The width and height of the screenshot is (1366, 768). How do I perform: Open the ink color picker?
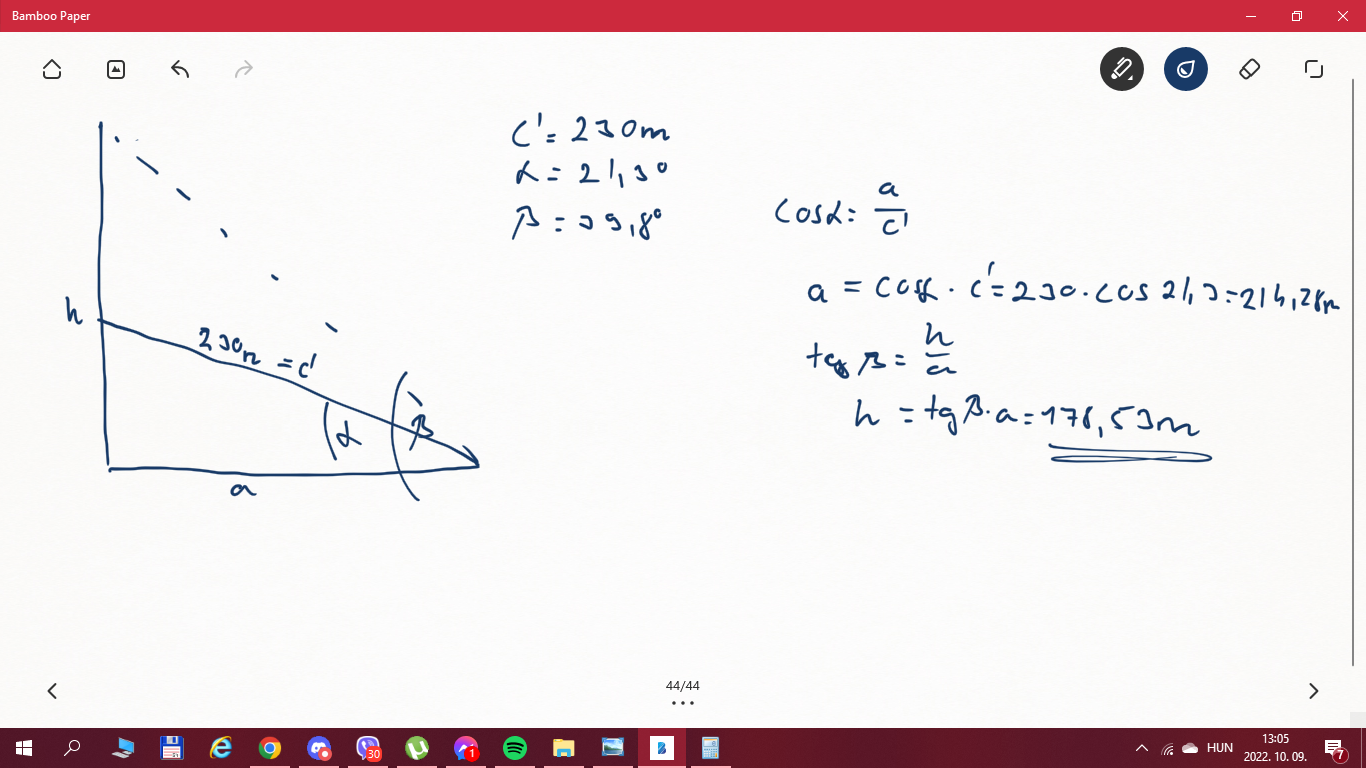pos(1185,69)
